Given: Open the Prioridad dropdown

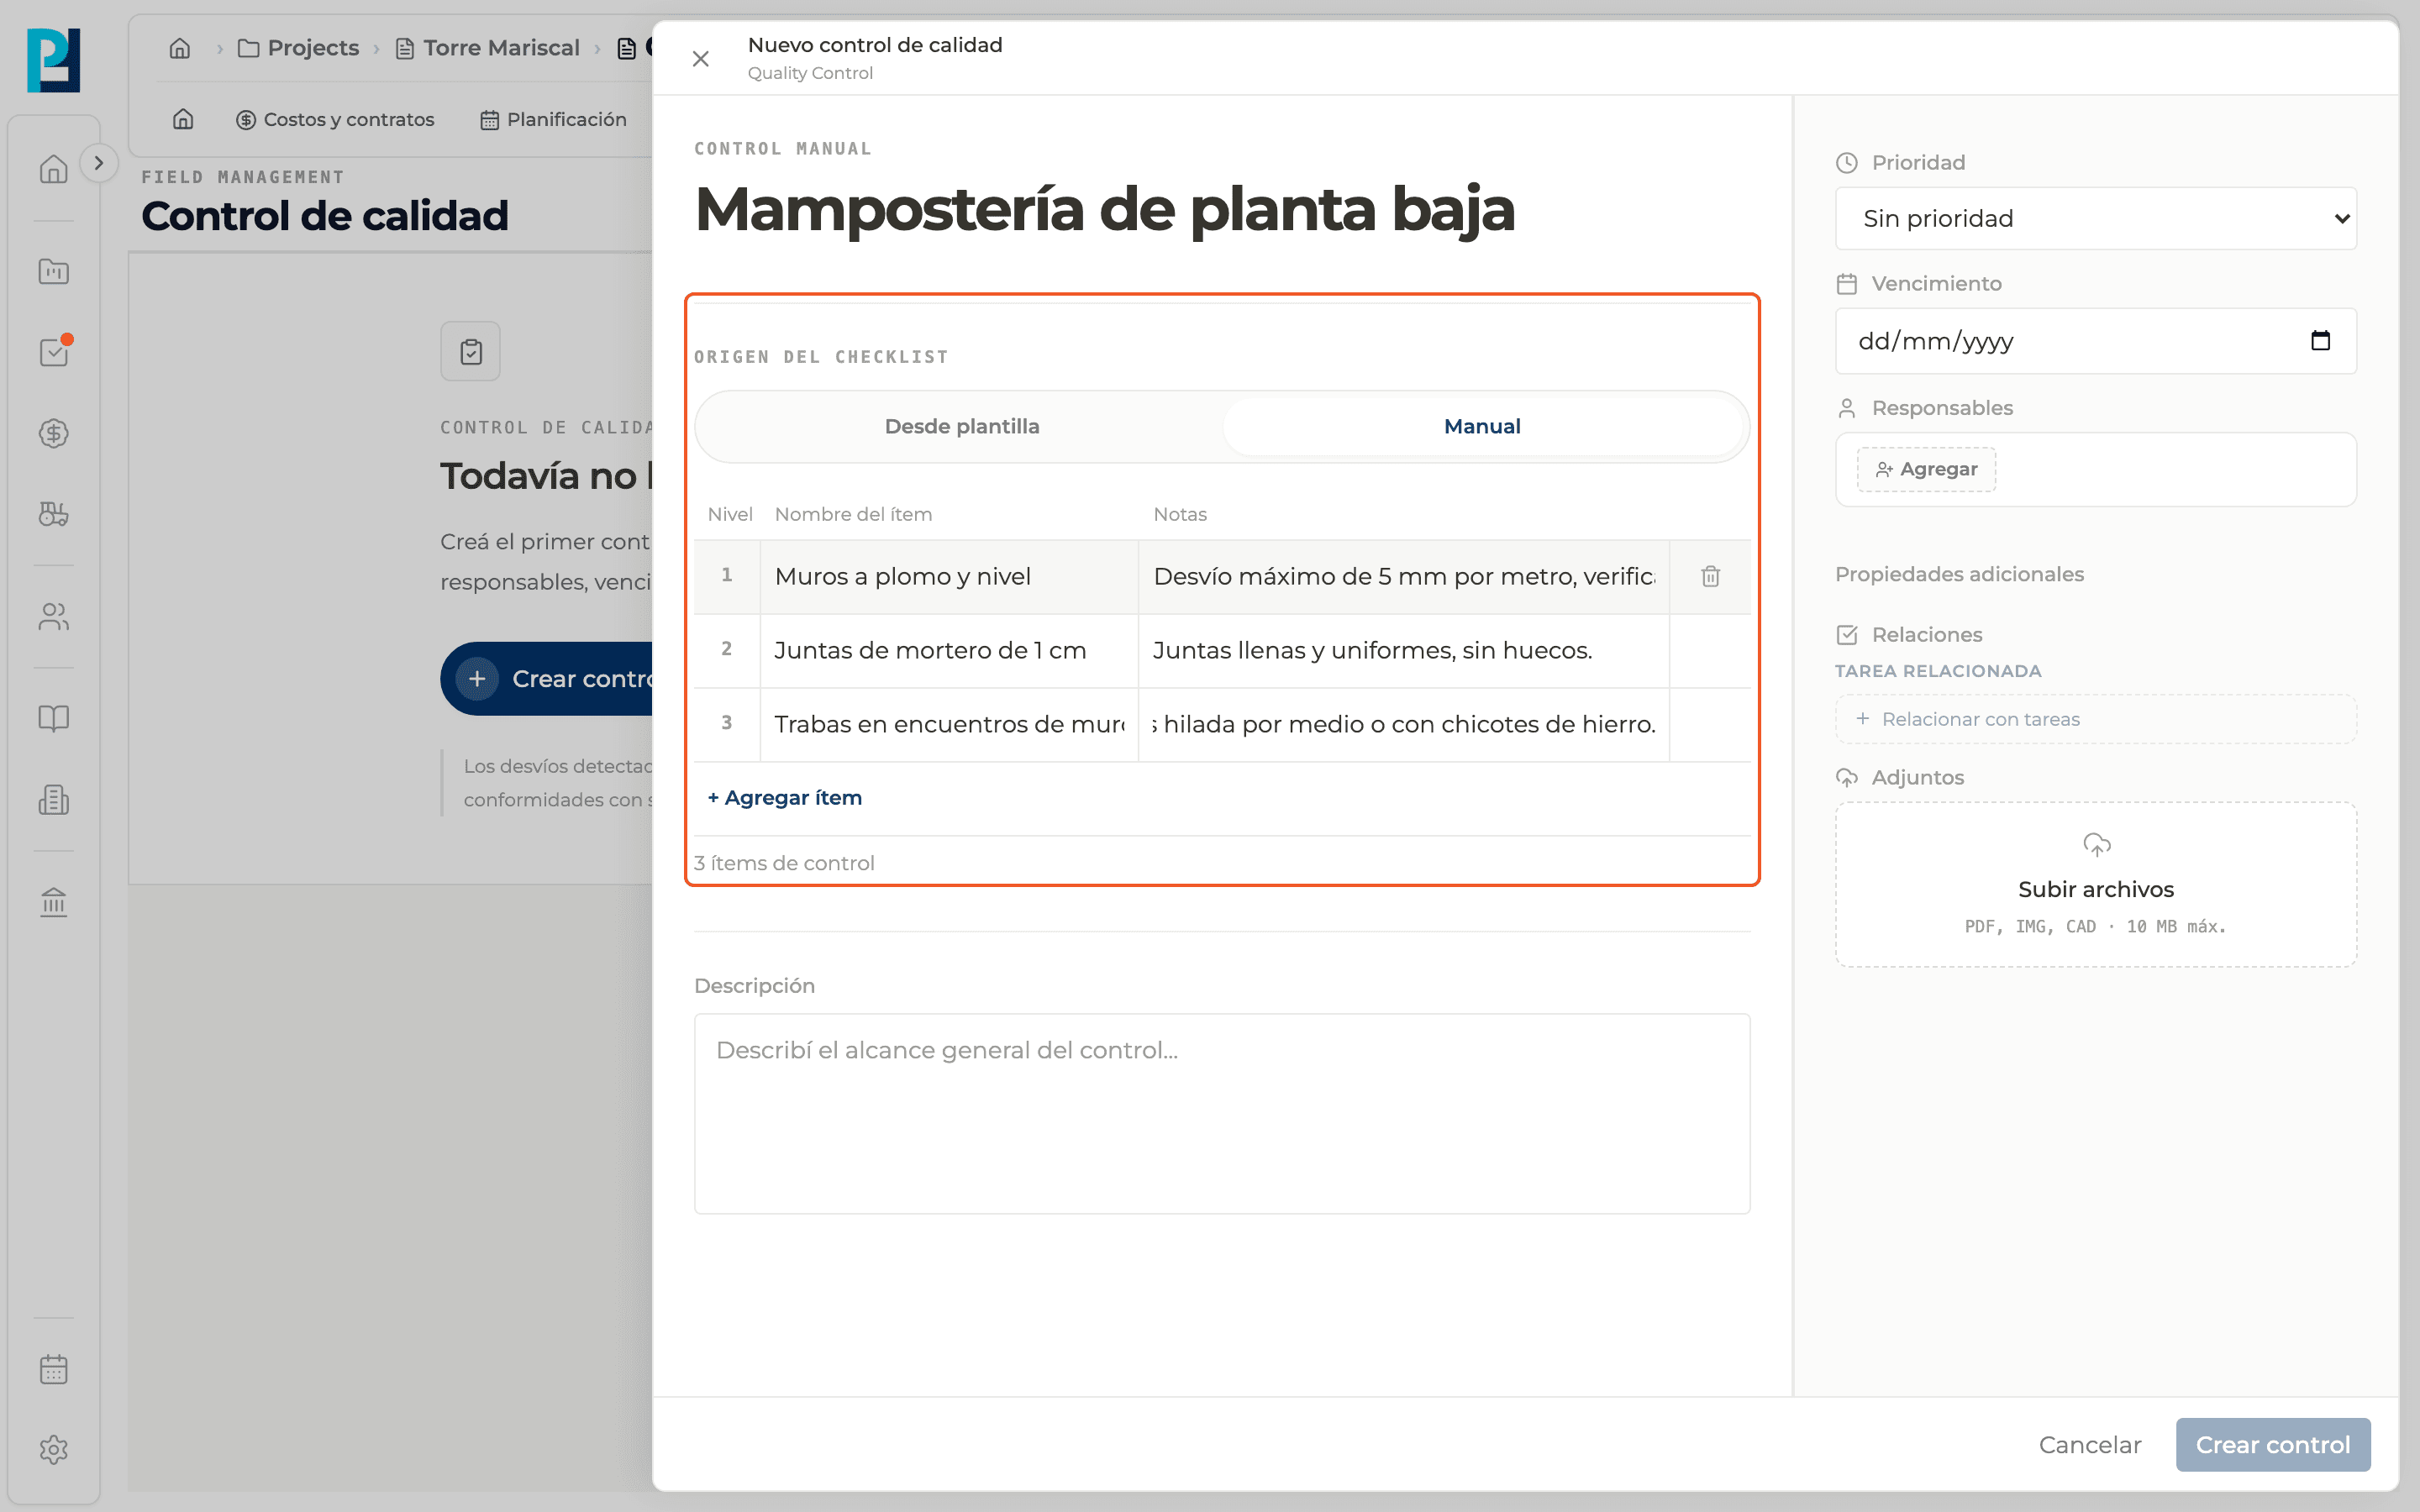Looking at the screenshot, I should (x=2096, y=219).
